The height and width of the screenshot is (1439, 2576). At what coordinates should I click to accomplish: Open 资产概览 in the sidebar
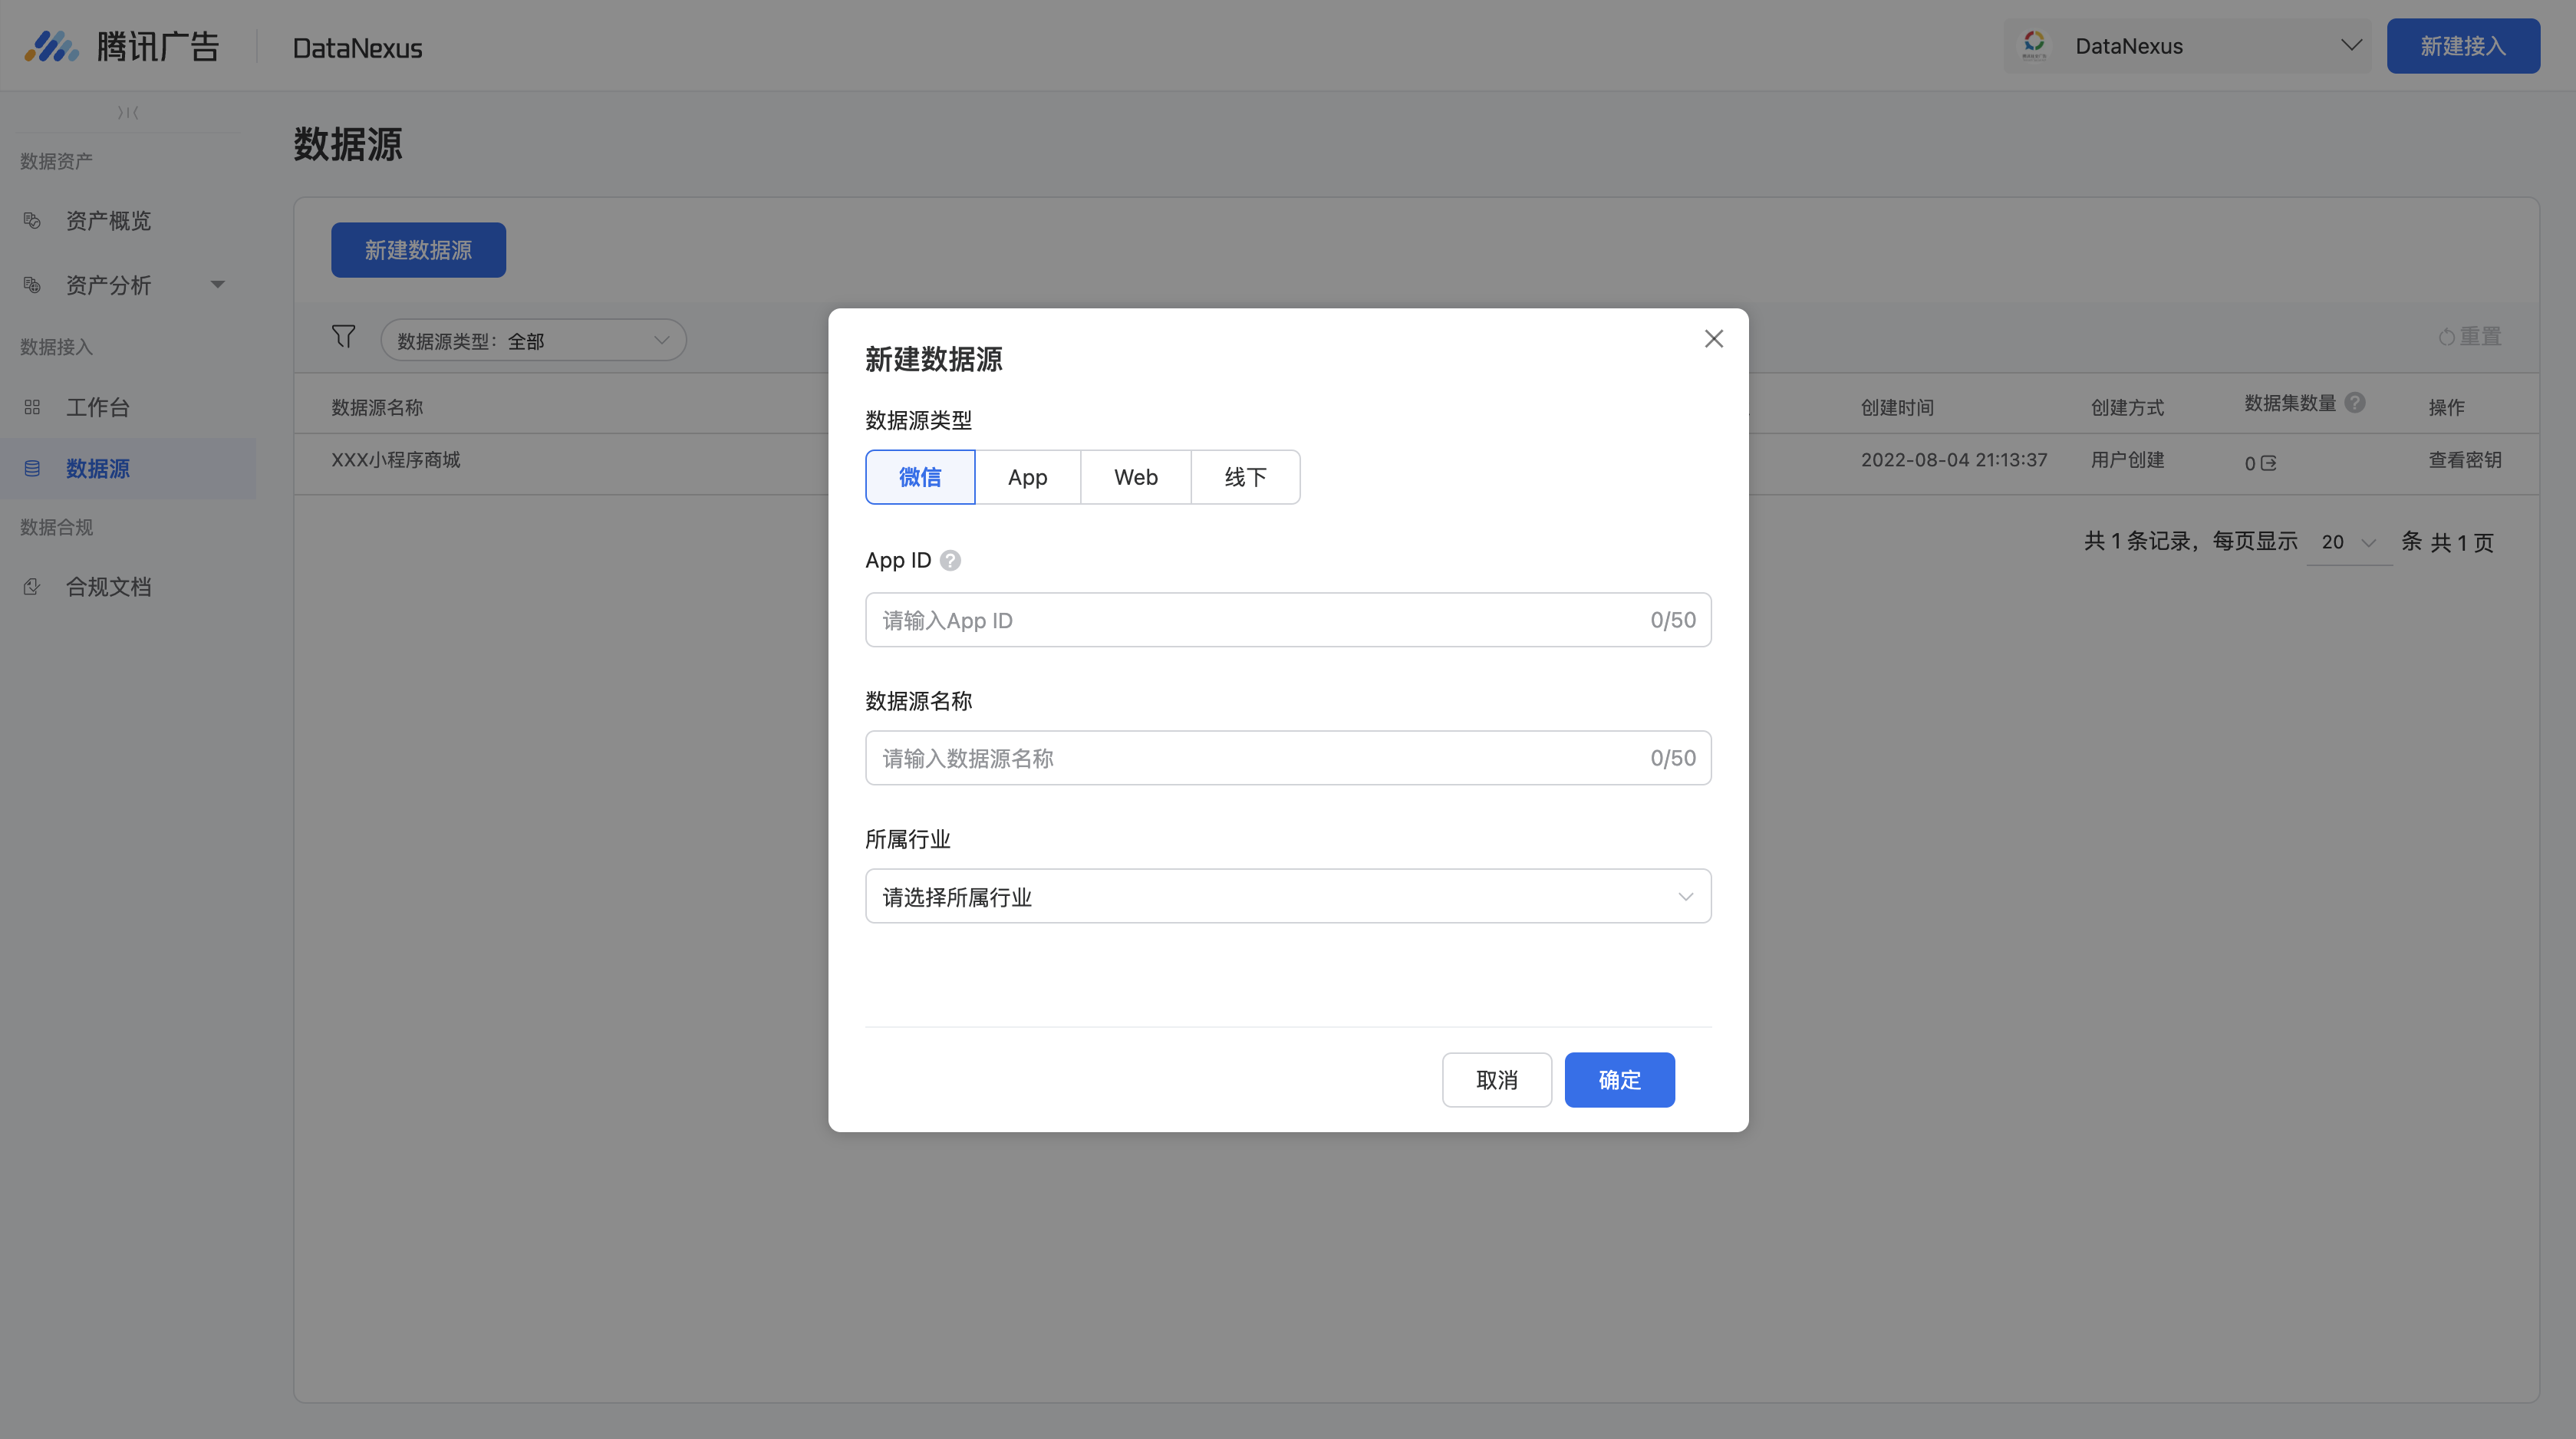(108, 221)
